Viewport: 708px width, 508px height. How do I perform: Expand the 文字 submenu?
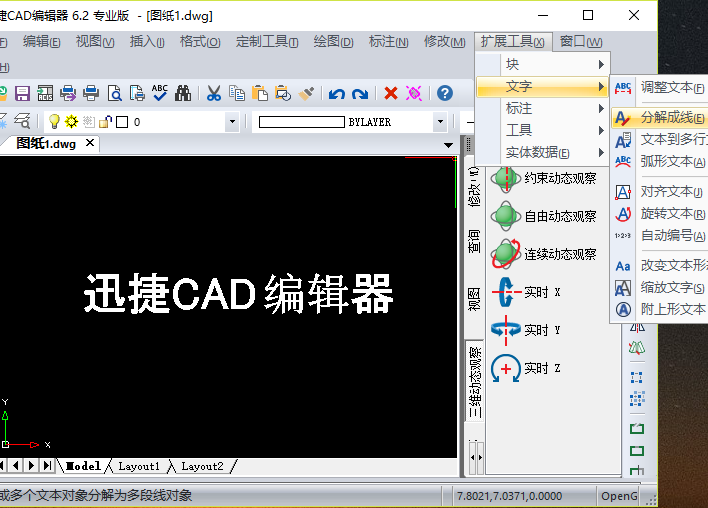(x=543, y=86)
